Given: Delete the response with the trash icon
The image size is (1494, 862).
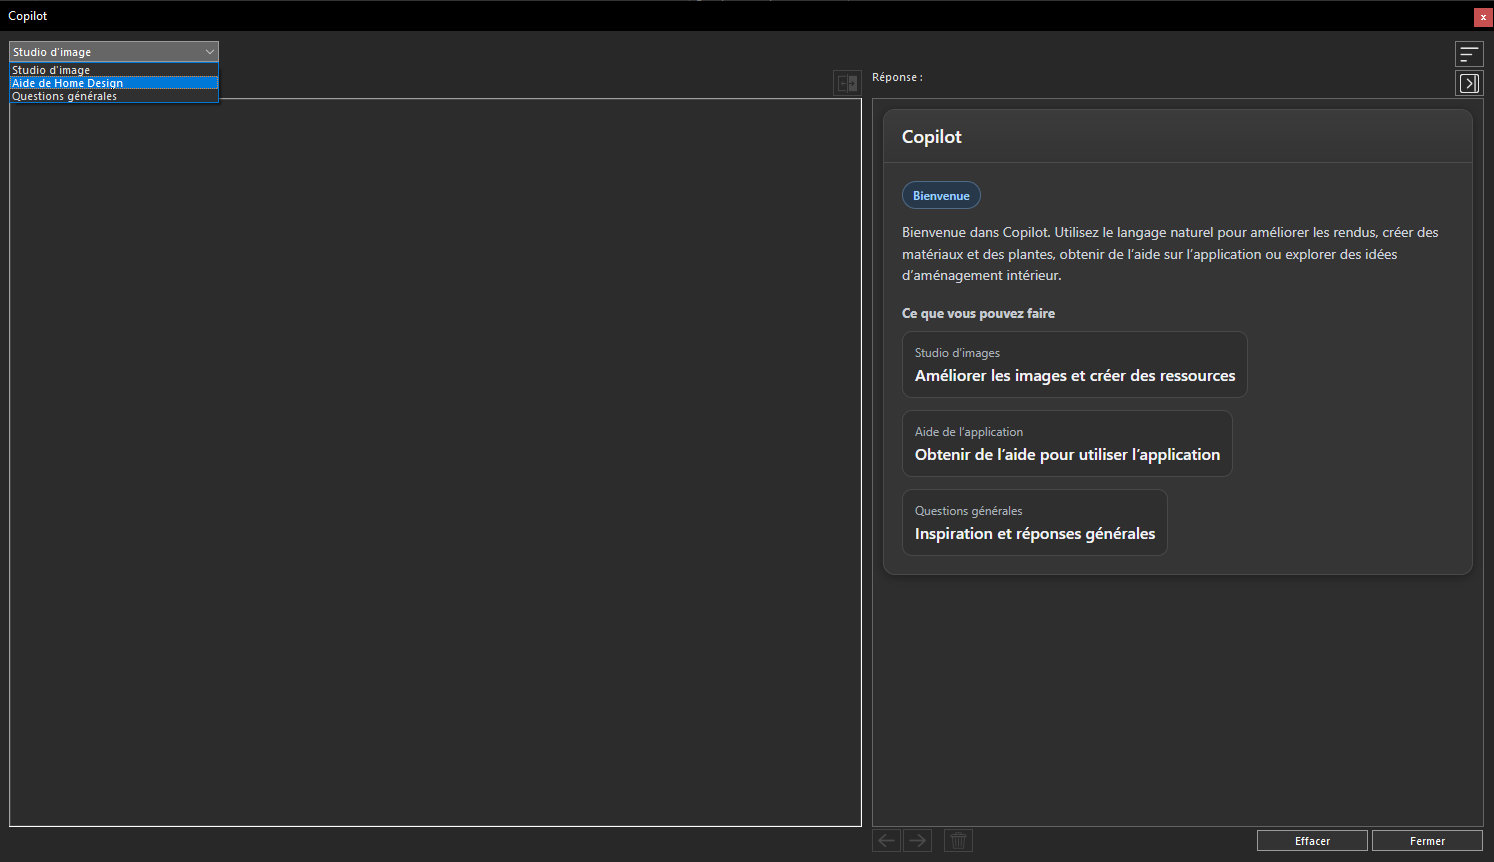Looking at the screenshot, I should click(x=958, y=840).
